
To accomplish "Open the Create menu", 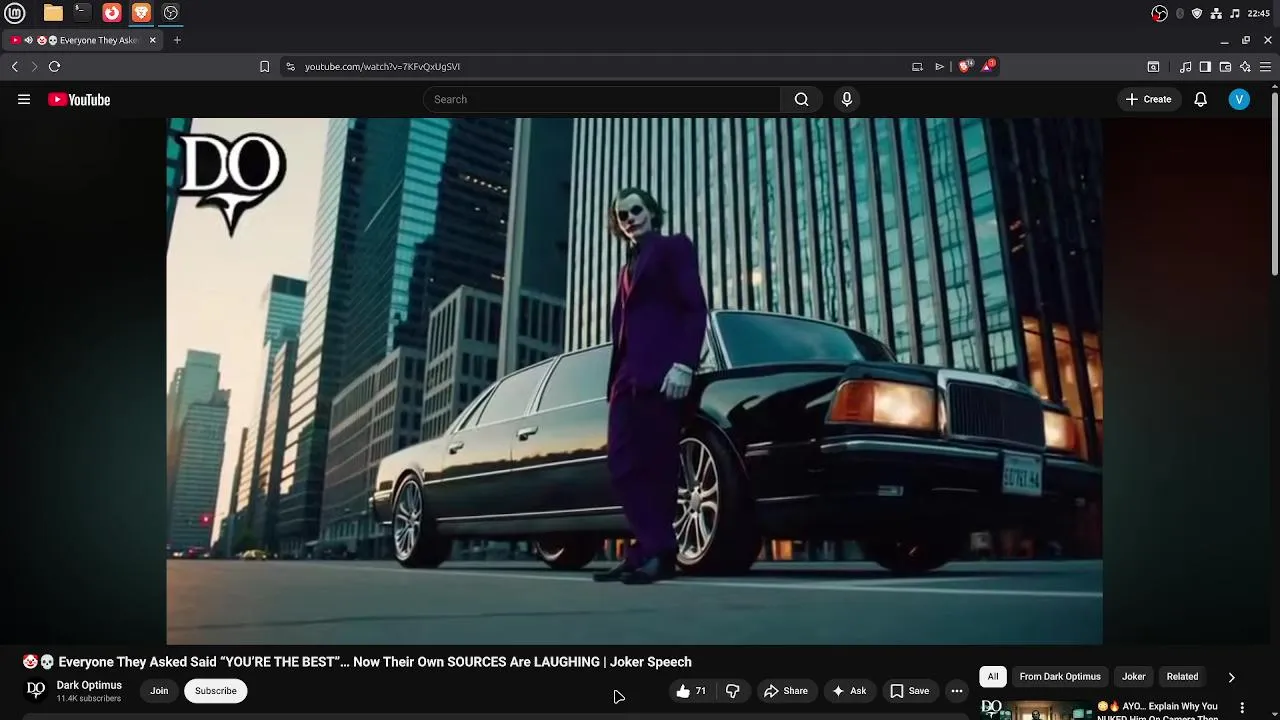I will click(1148, 99).
